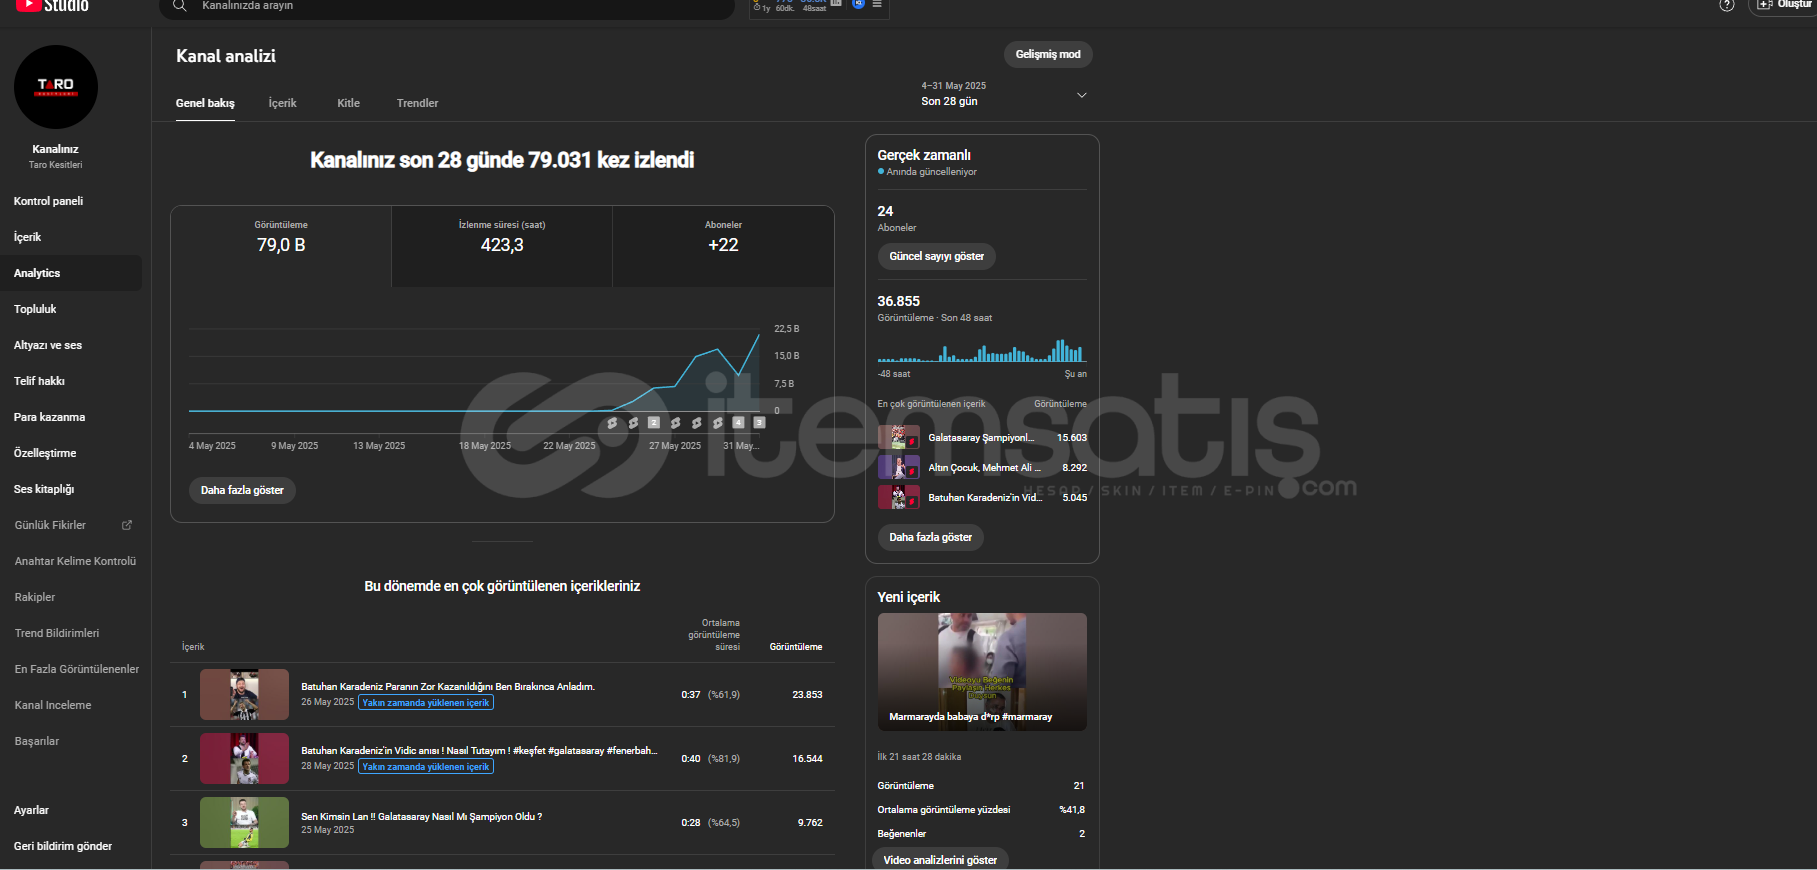This screenshot has height=870, width=1817.
Task: Open Gelişmiş mod advanced mode
Action: [x=1048, y=54]
